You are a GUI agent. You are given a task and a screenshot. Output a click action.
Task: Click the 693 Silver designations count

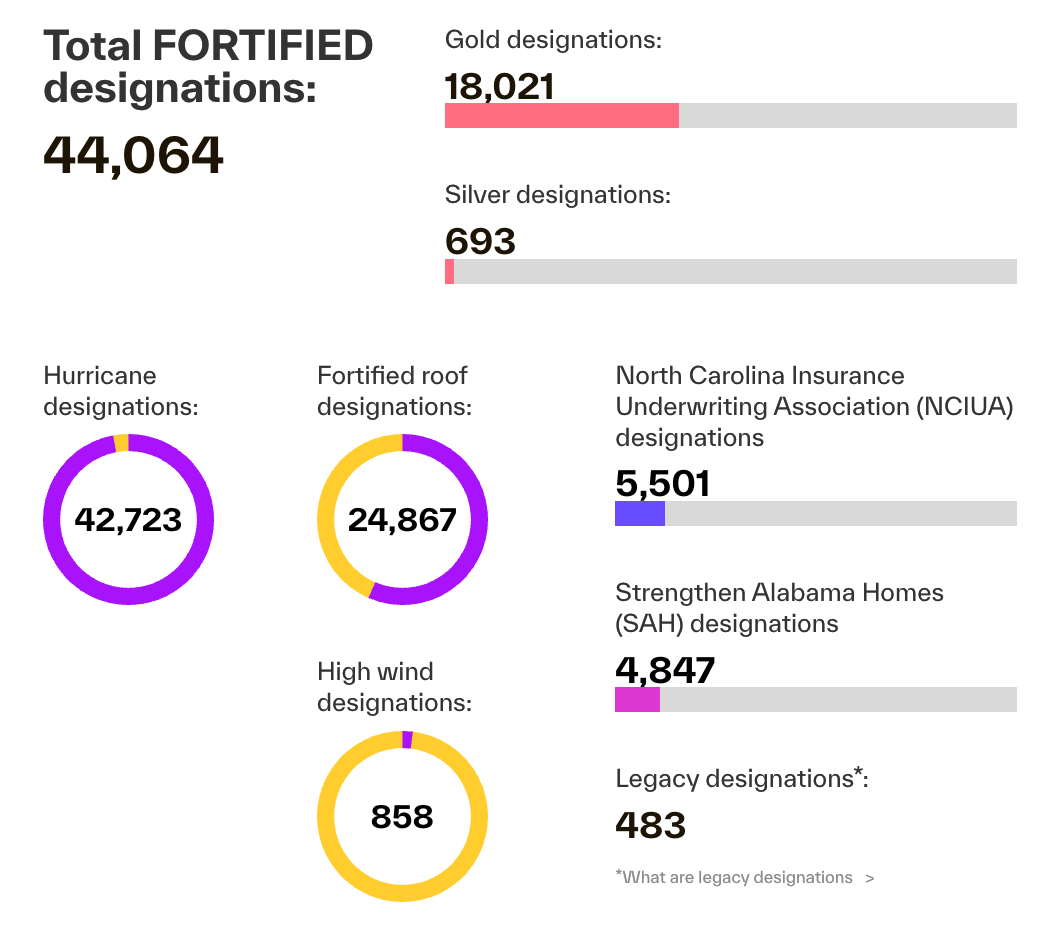[480, 241]
